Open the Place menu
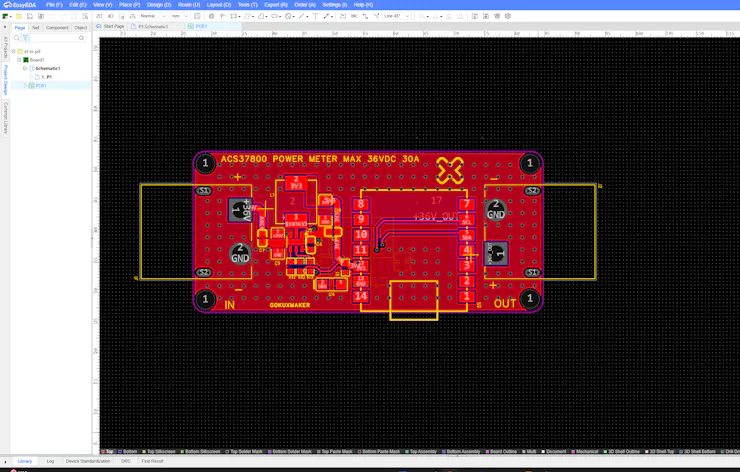Viewport: 740px width, 472px height. coord(129,5)
